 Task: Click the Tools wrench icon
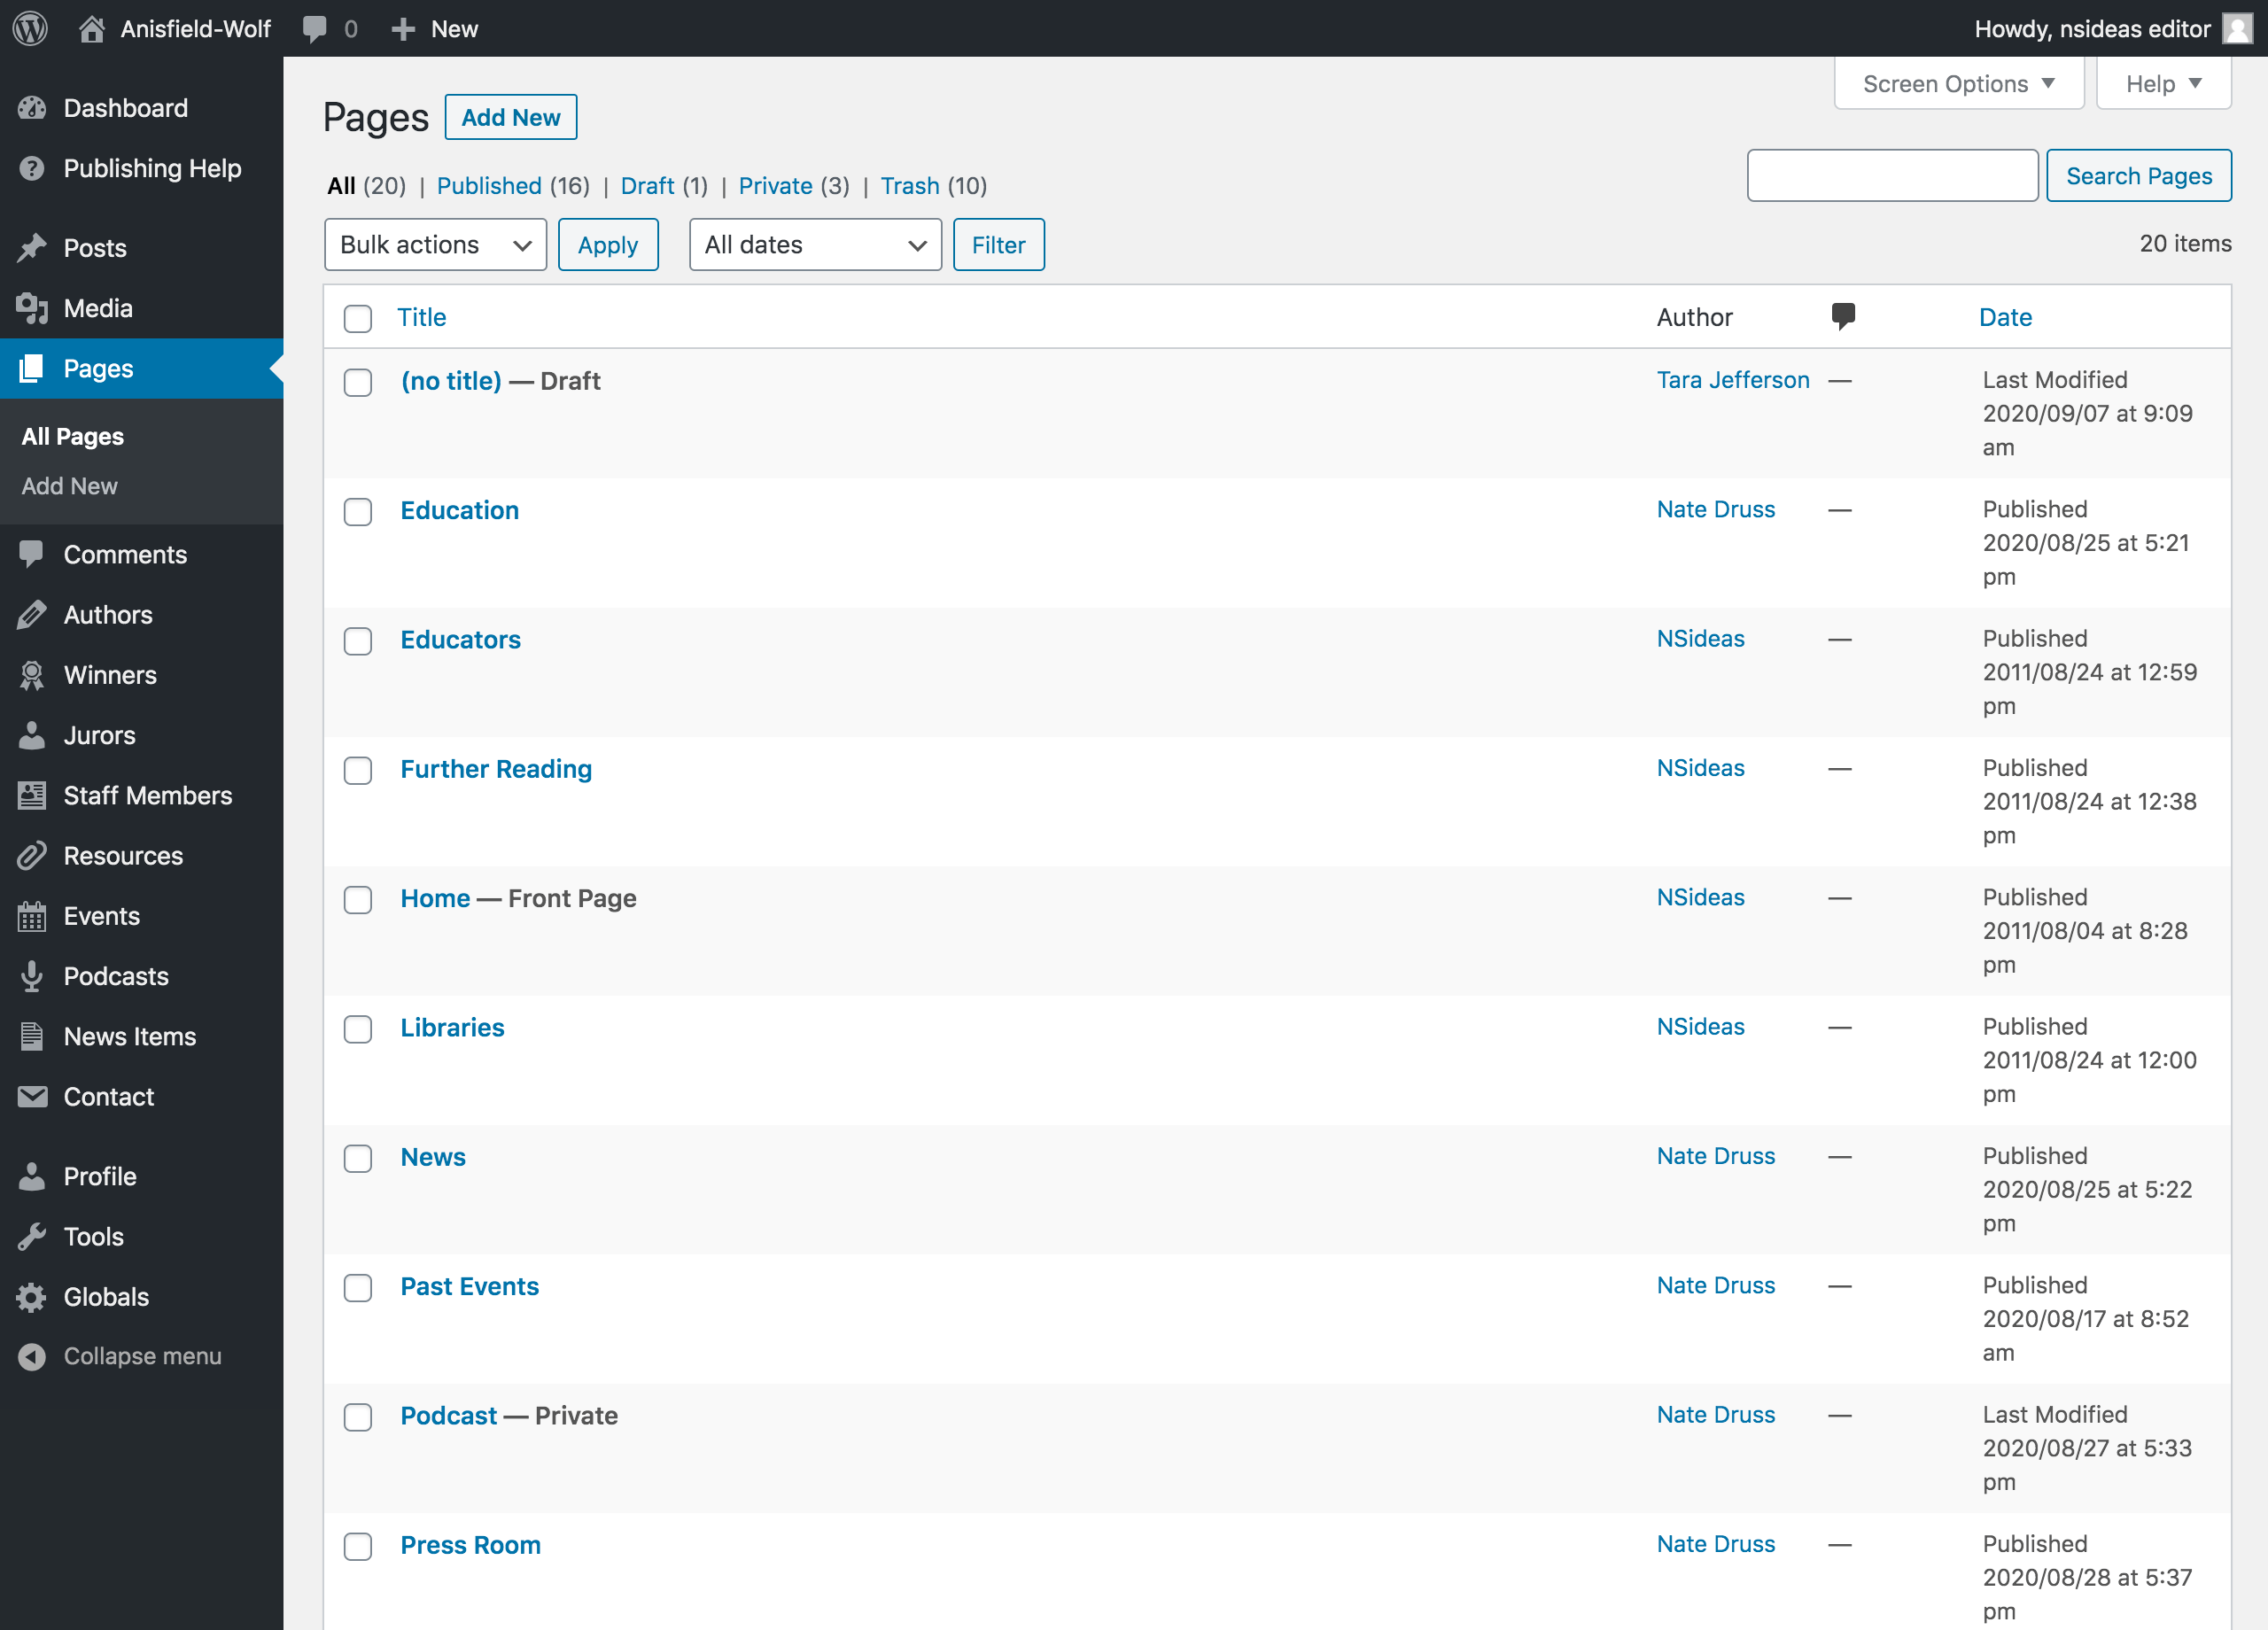[x=32, y=1236]
